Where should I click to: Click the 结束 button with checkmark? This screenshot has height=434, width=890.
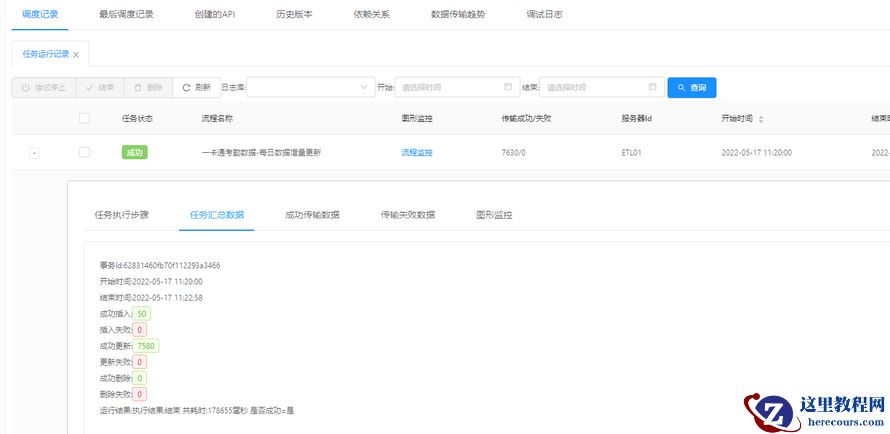(99, 88)
